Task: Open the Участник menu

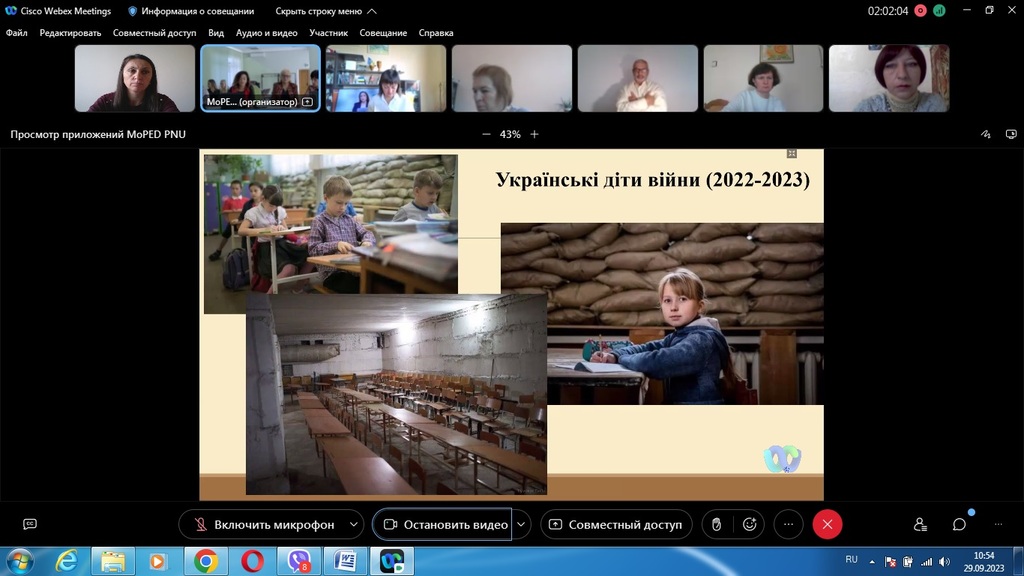Action: (328, 33)
